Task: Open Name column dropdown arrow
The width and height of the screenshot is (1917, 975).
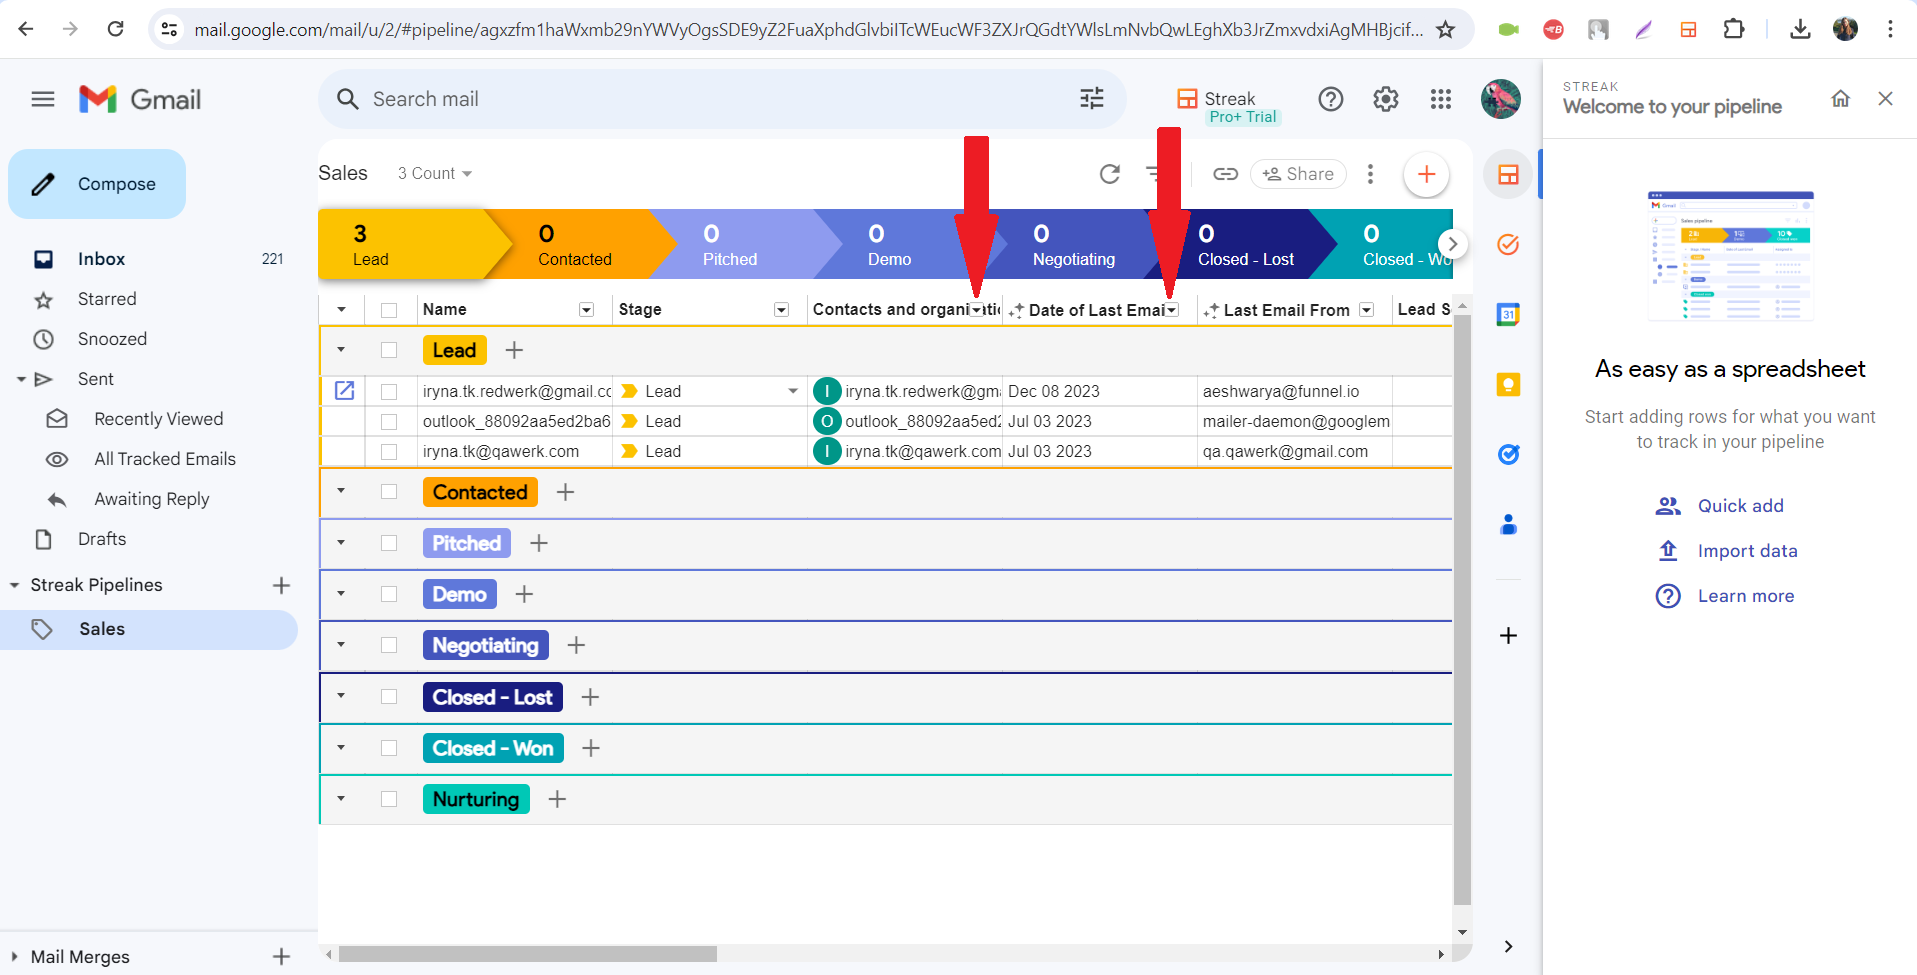Action: coord(587,310)
